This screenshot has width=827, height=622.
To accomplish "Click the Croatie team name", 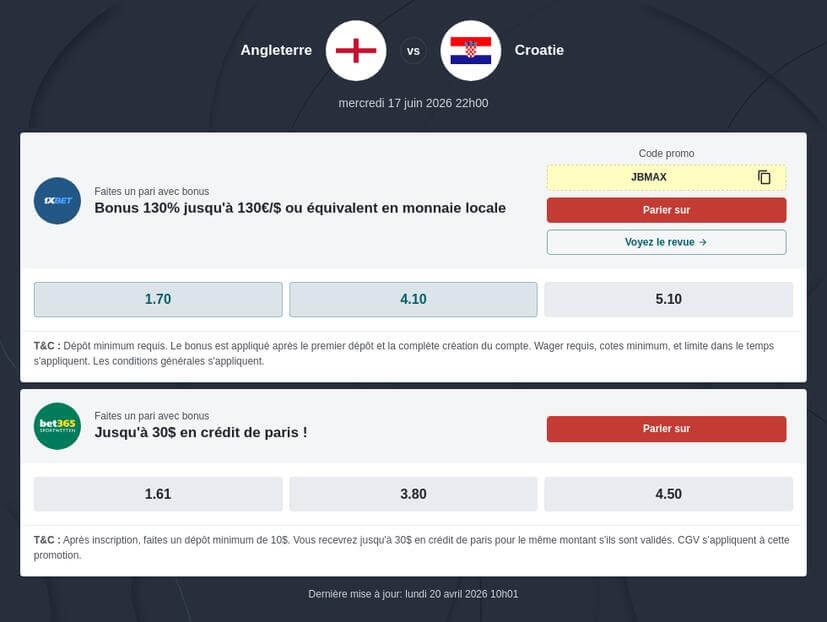I will coord(539,50).
